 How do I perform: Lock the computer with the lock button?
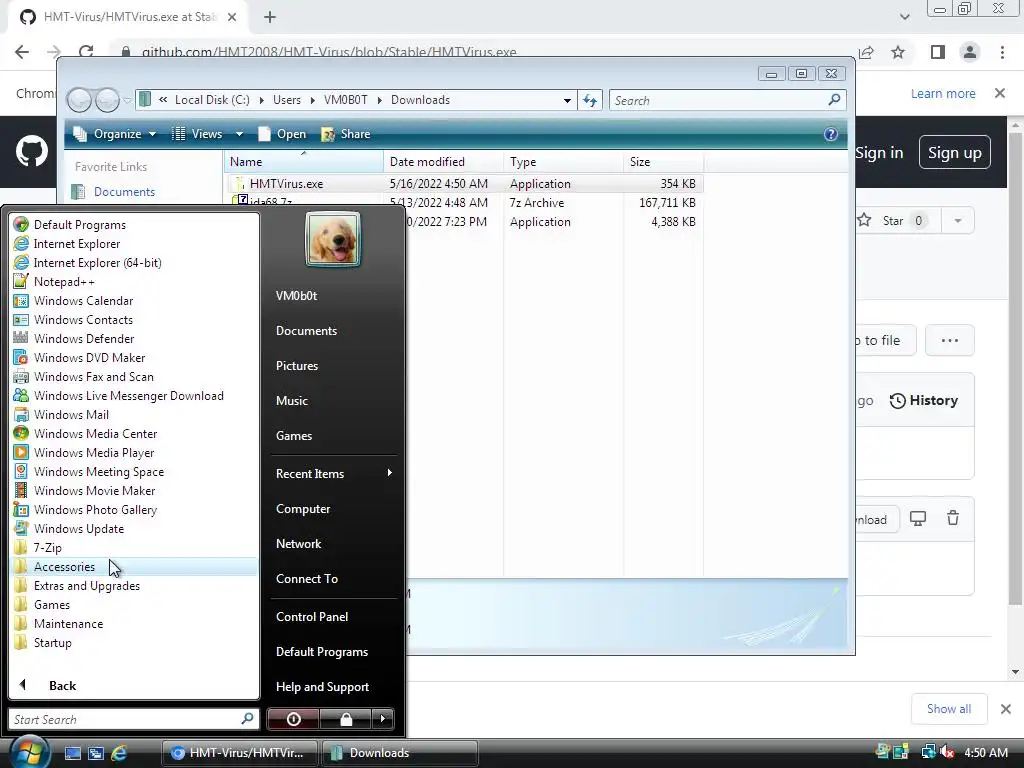coord(345,719)
